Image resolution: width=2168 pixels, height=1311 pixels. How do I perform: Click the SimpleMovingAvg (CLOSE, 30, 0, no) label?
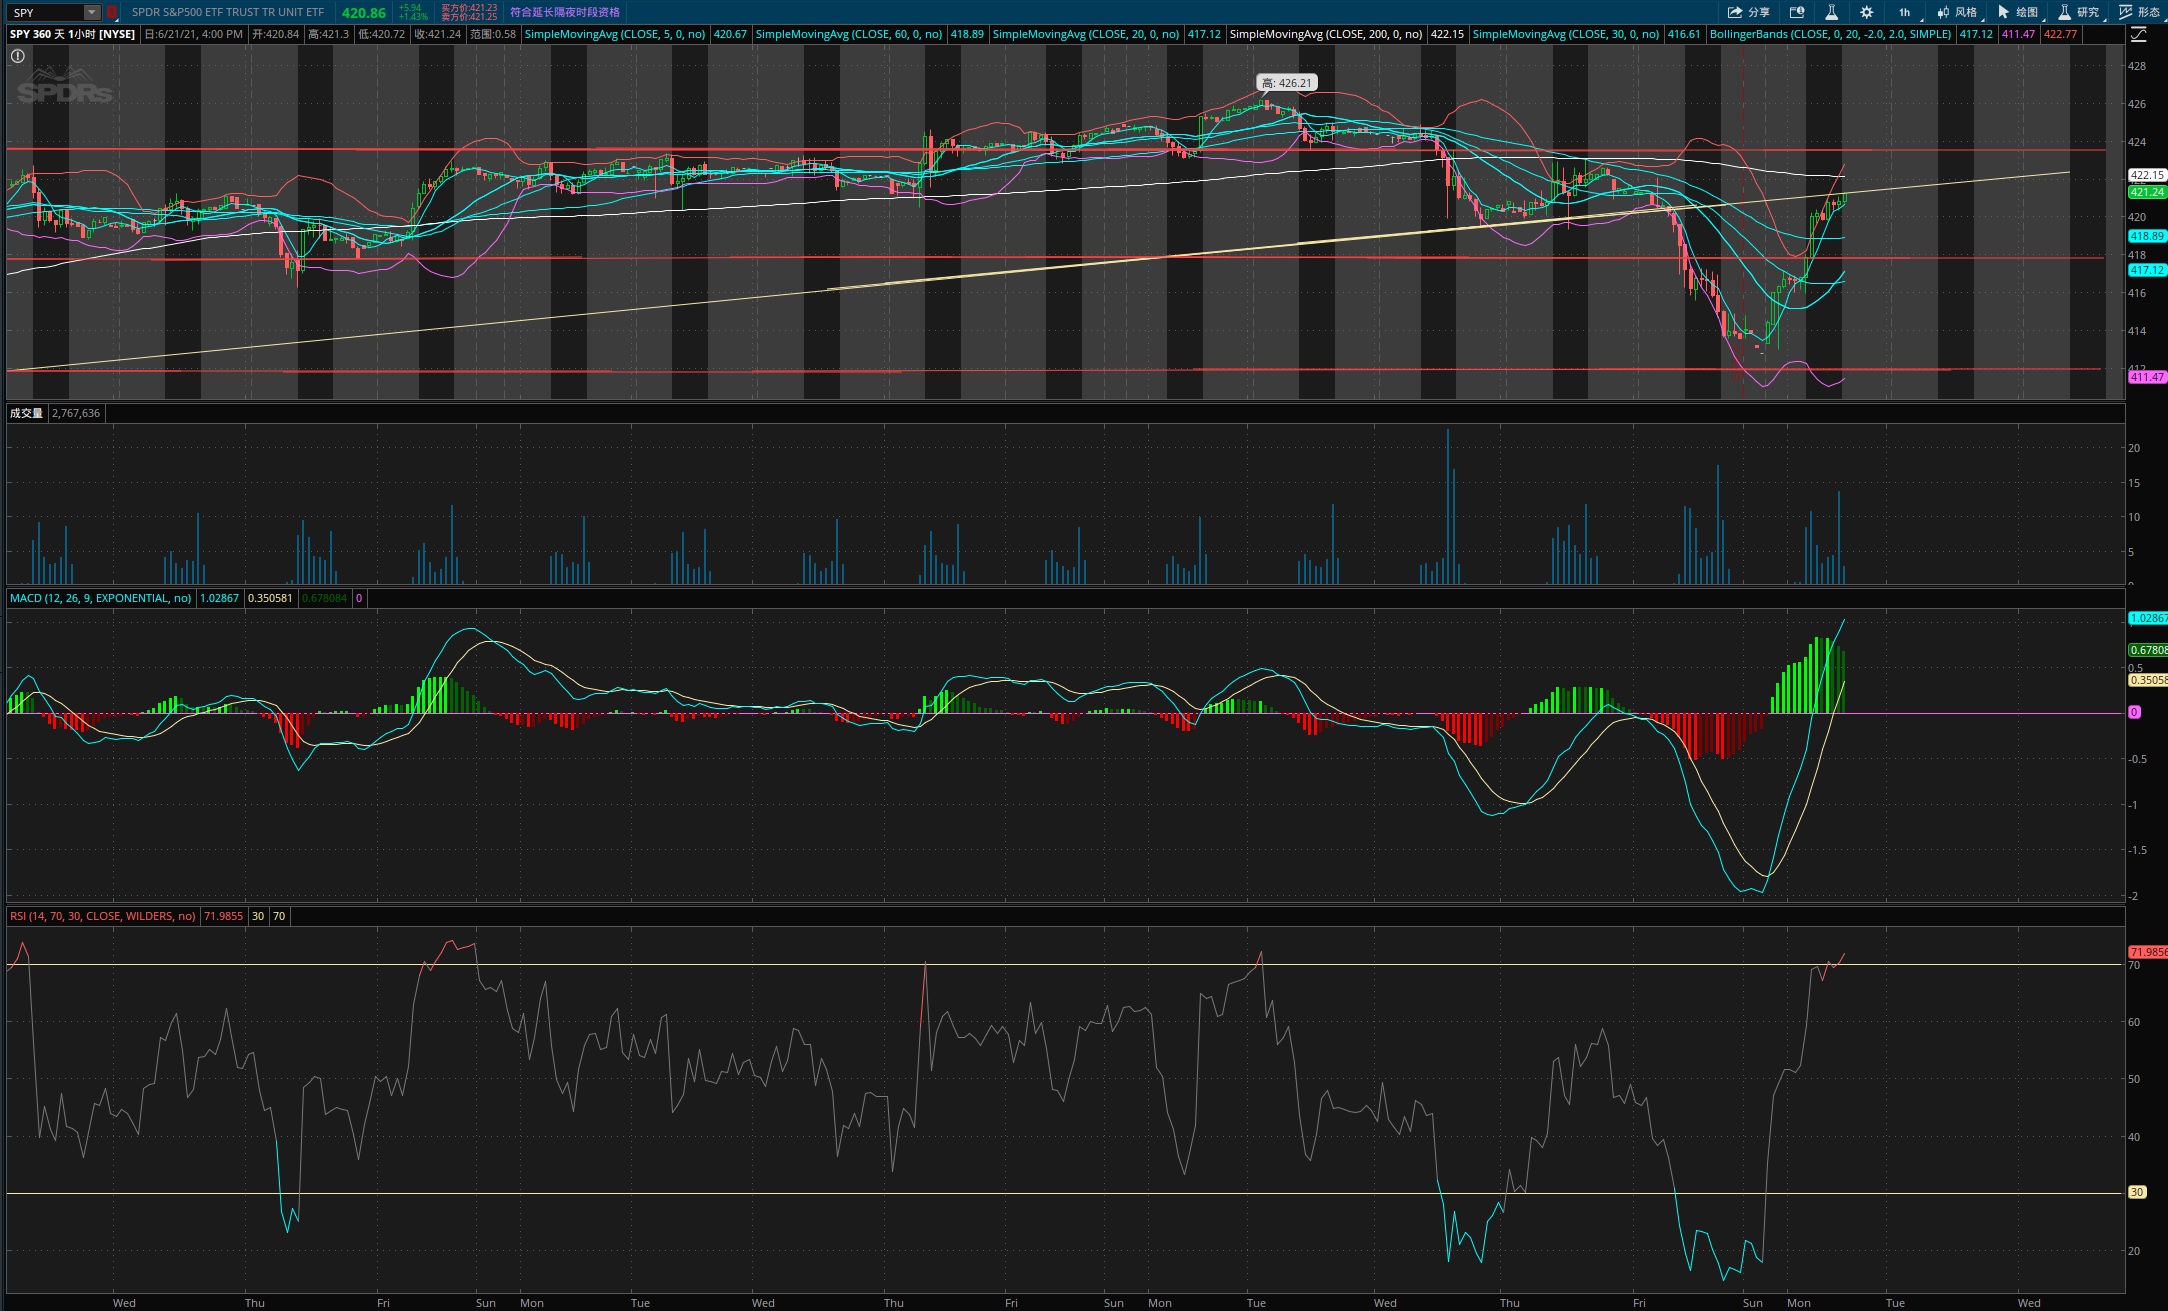point(1565,34)
